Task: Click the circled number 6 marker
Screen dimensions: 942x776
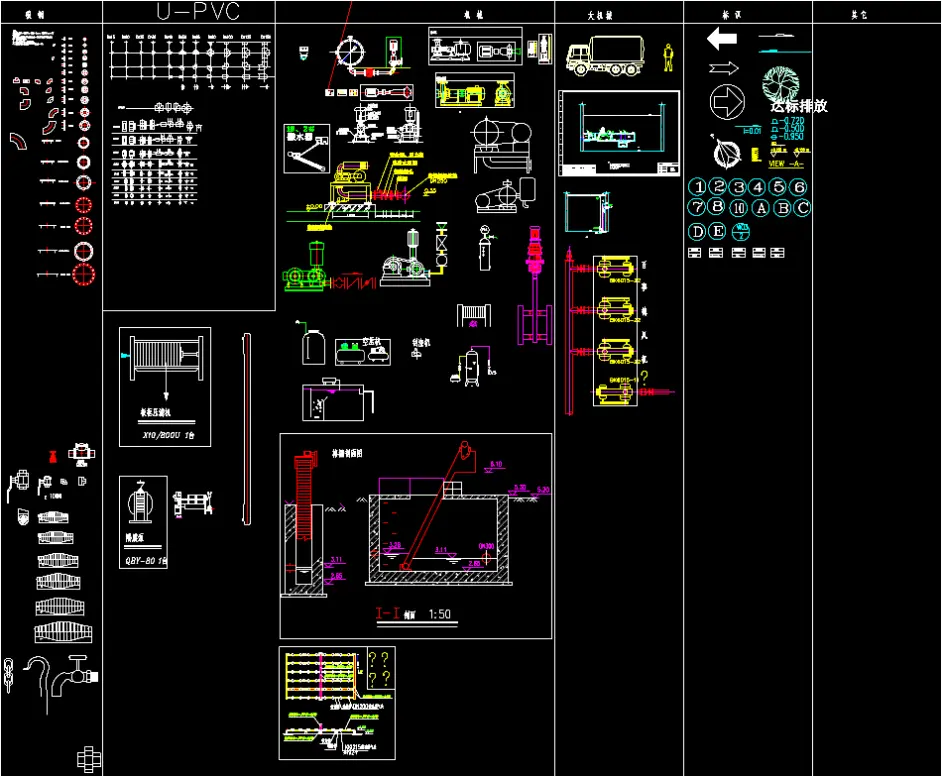Action: tap(799, 187)
